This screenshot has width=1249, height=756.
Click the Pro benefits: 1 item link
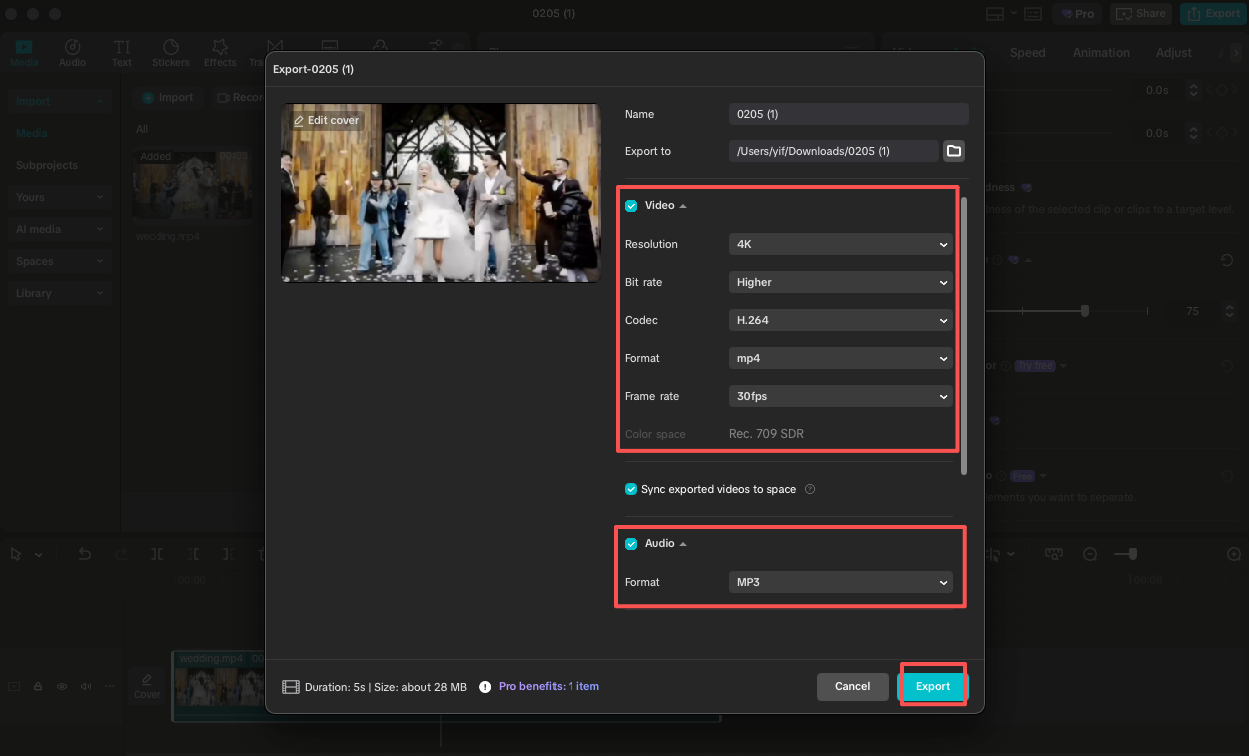548,686
